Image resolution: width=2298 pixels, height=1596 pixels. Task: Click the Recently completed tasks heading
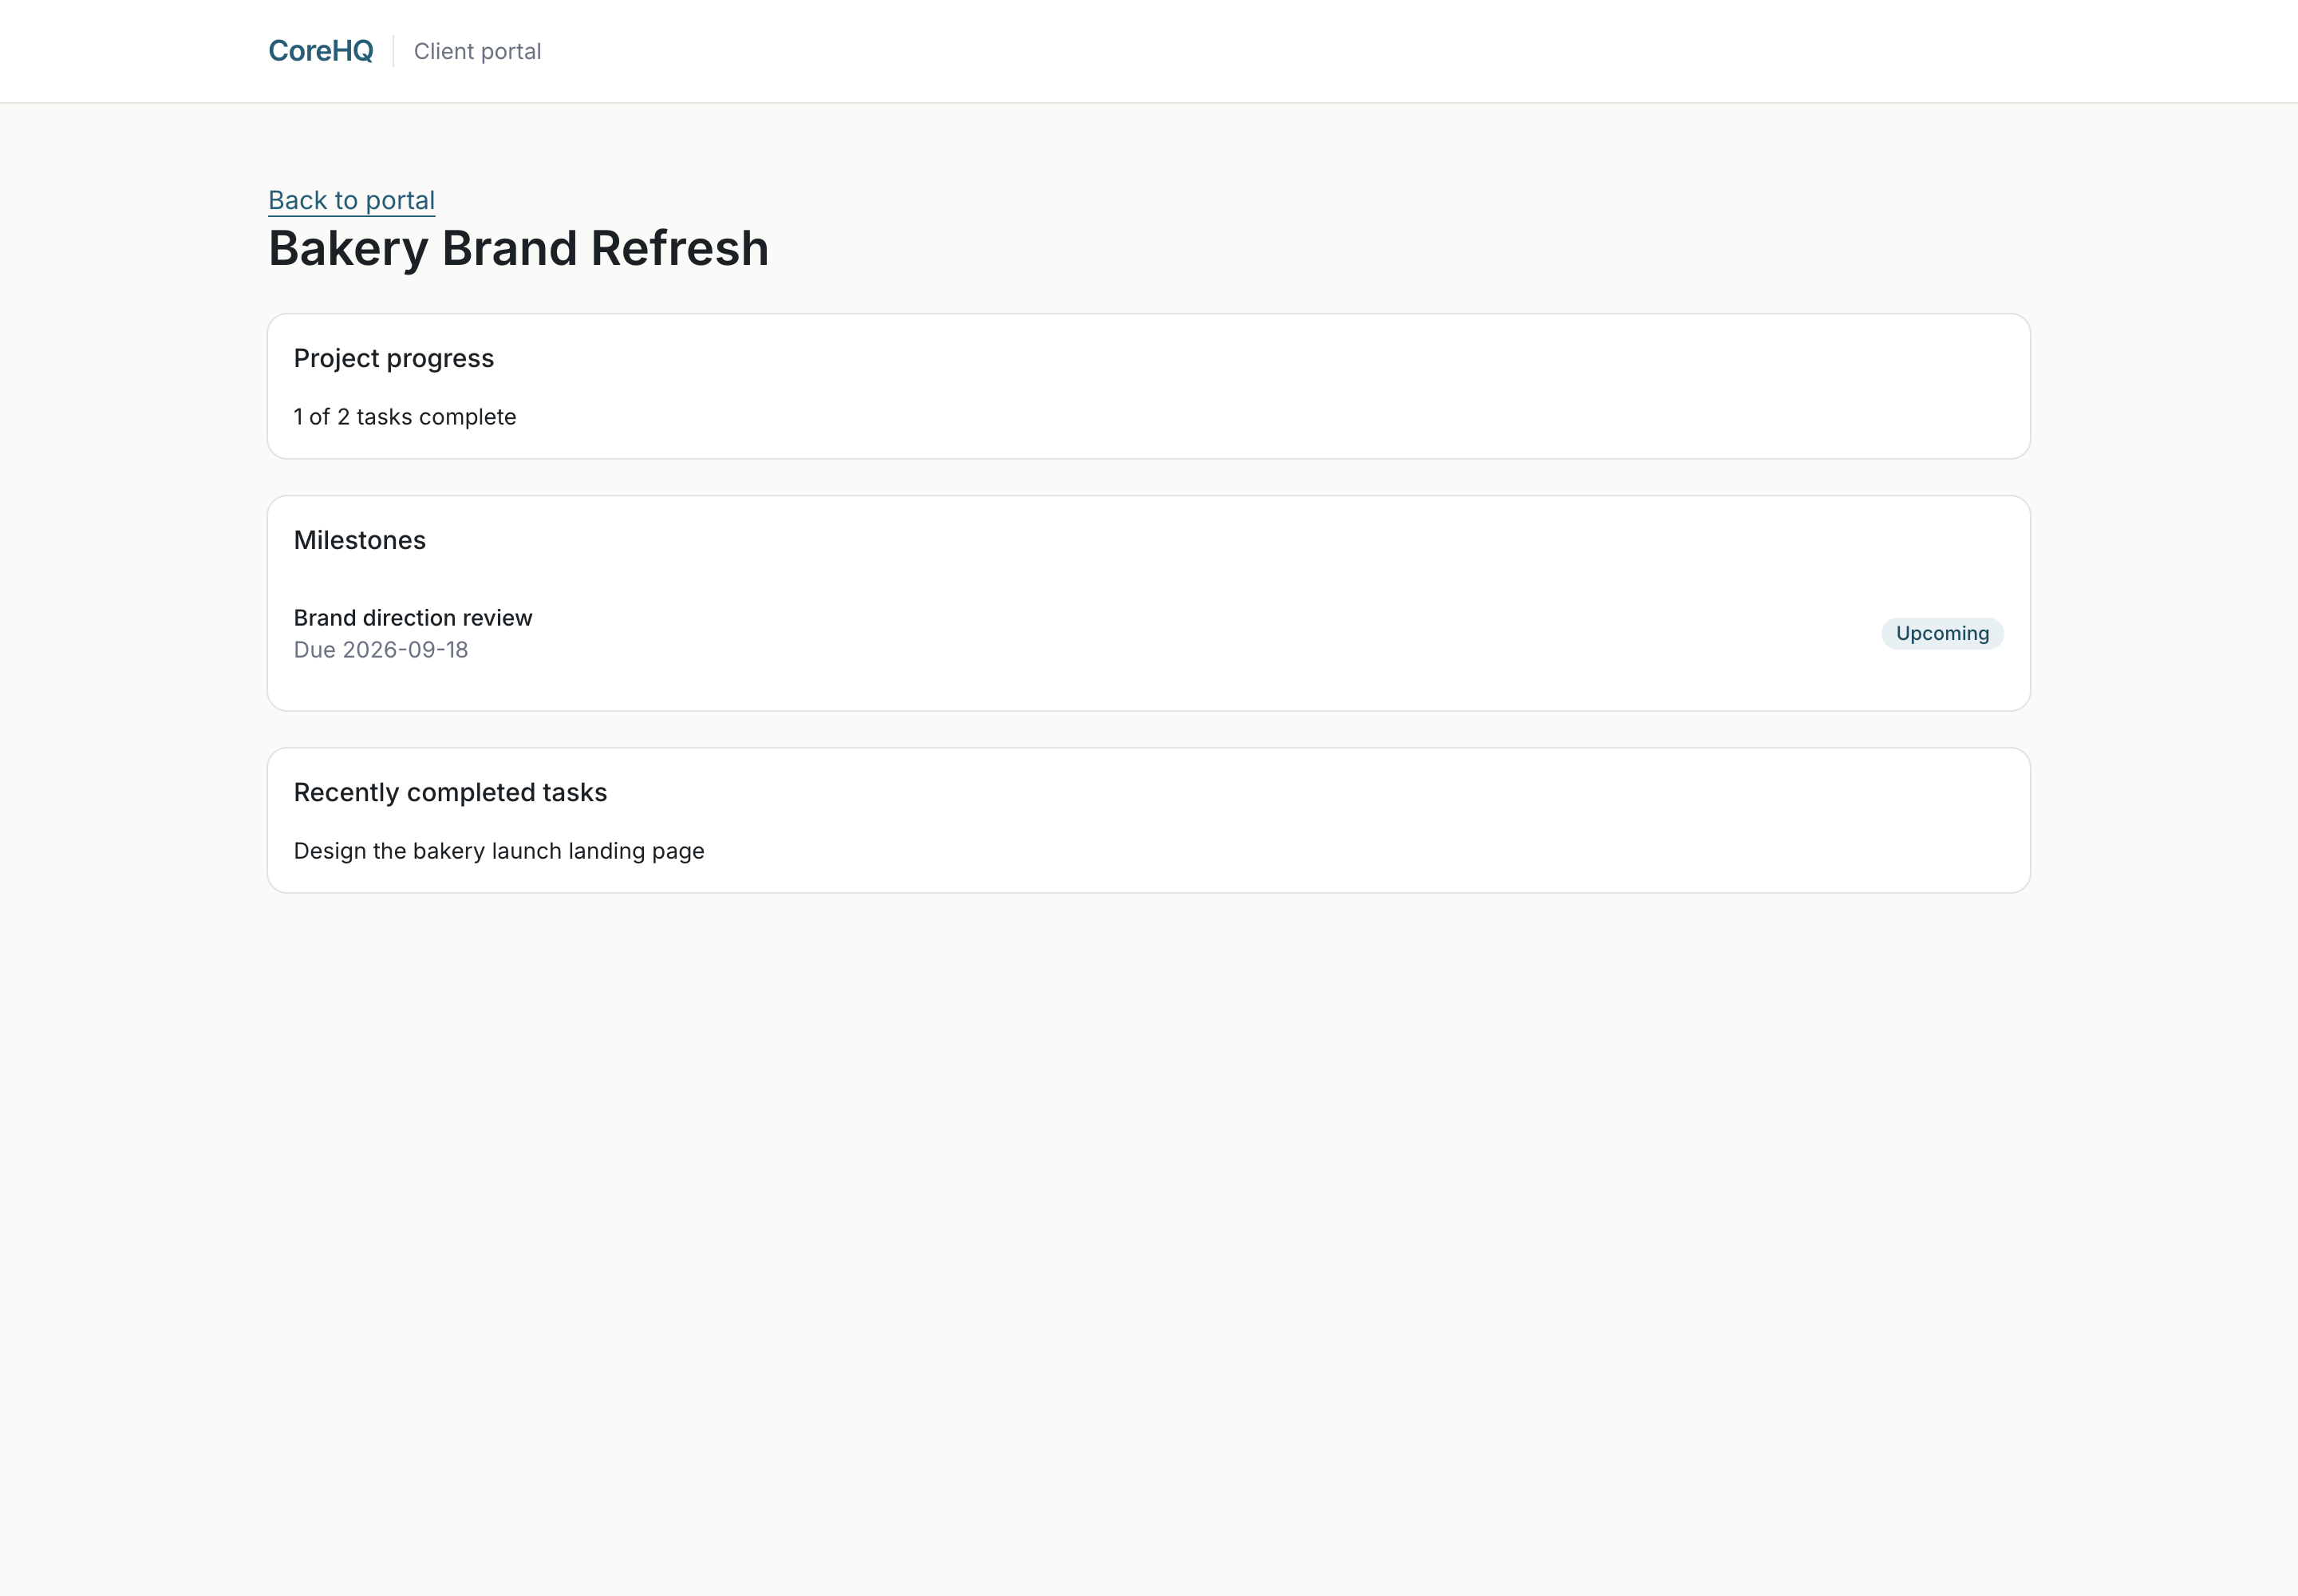tap(450, 792)
